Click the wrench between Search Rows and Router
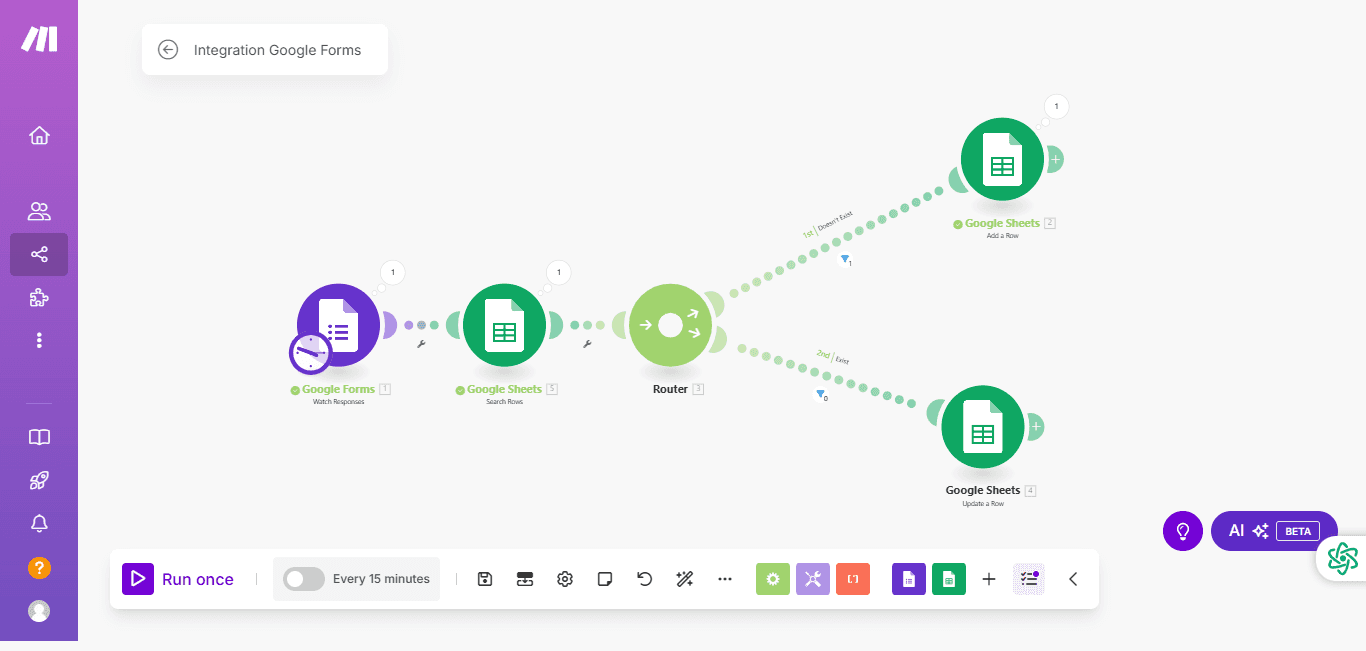 (x=587, y=344)
